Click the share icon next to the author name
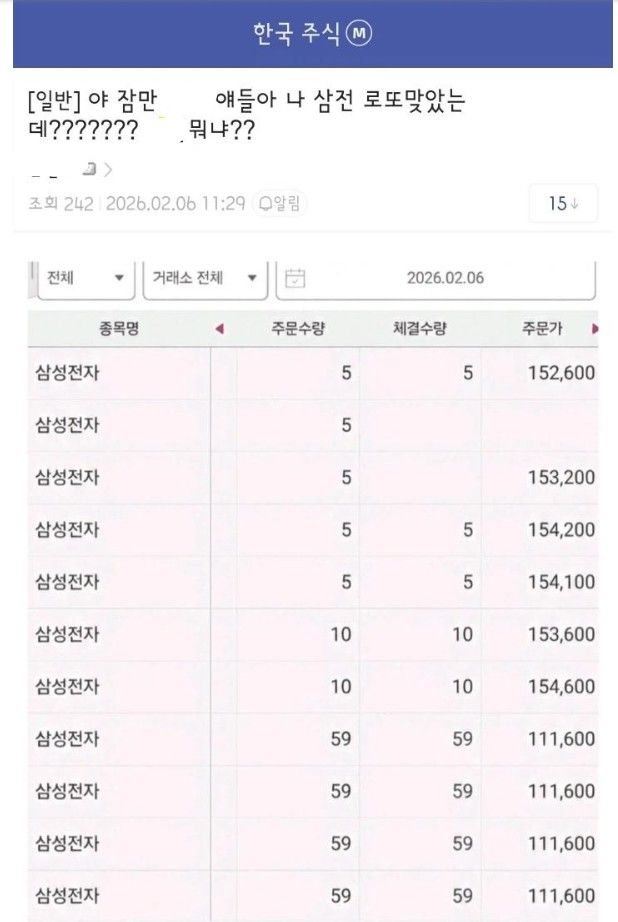 87,170
